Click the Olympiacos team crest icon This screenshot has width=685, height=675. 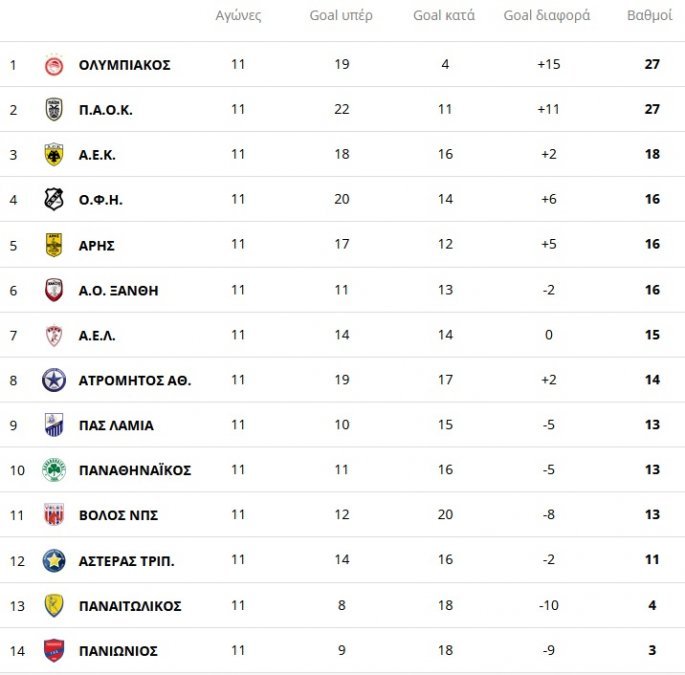pos(54,65)
